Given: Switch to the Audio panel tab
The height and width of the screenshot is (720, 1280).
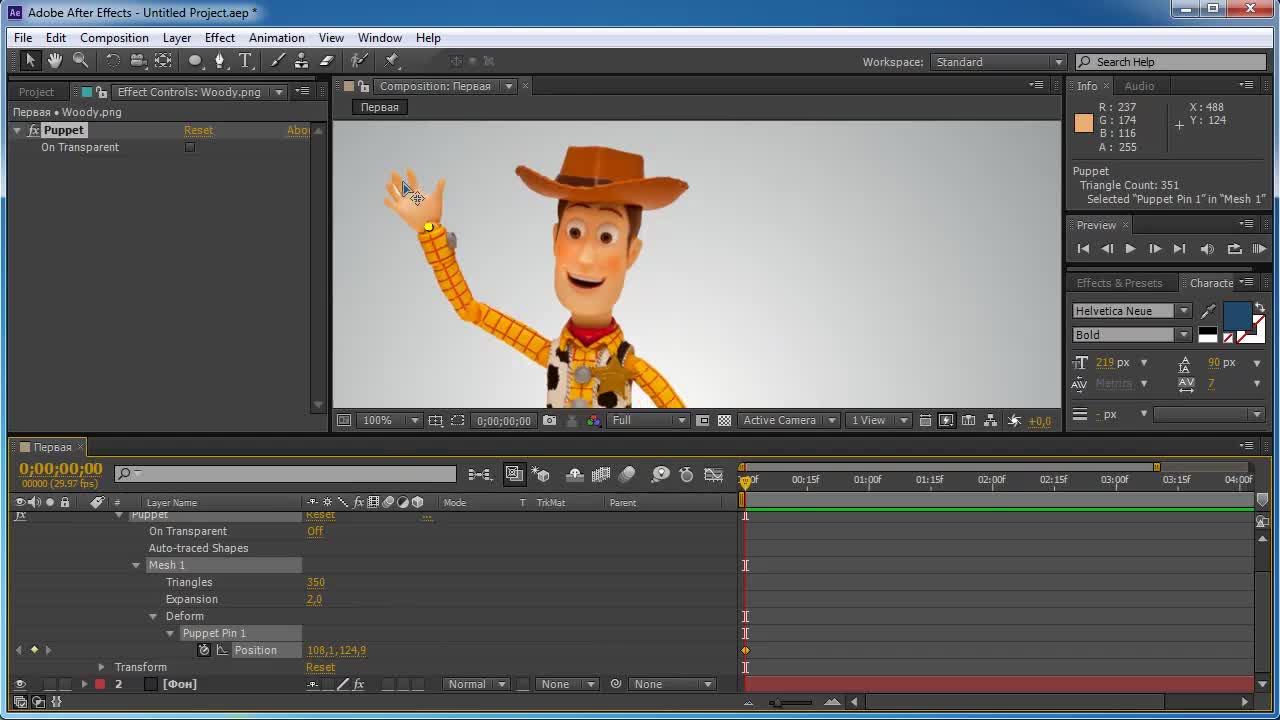Looking at the screenshot, I should [1139, 86].
